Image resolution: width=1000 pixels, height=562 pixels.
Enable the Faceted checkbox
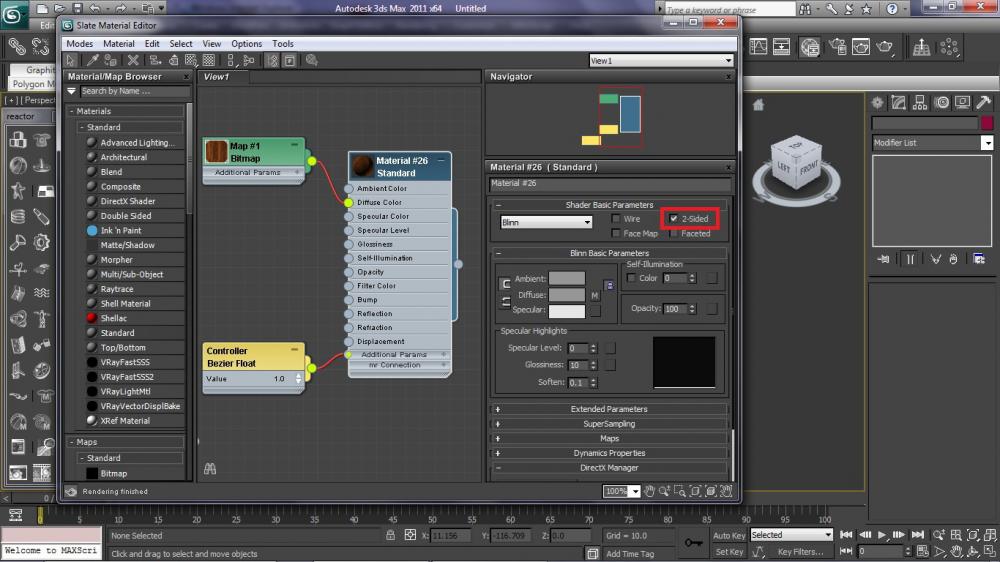[x=673, y=233]
